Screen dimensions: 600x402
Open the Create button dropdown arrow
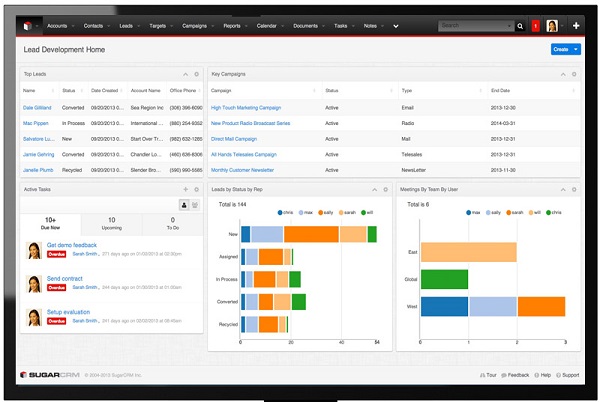575,48
